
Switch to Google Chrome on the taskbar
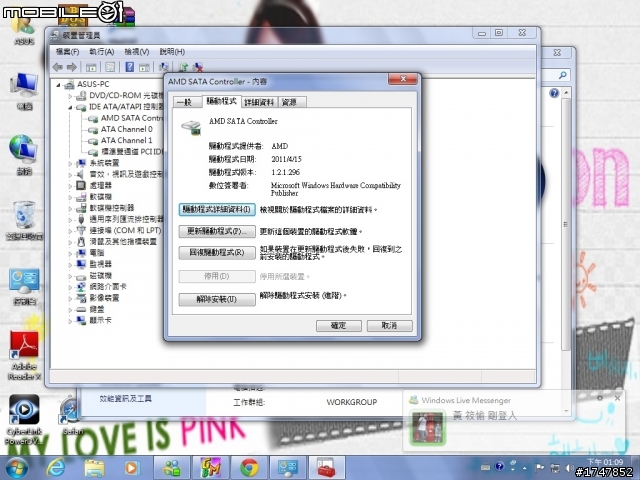click(249, 468)
